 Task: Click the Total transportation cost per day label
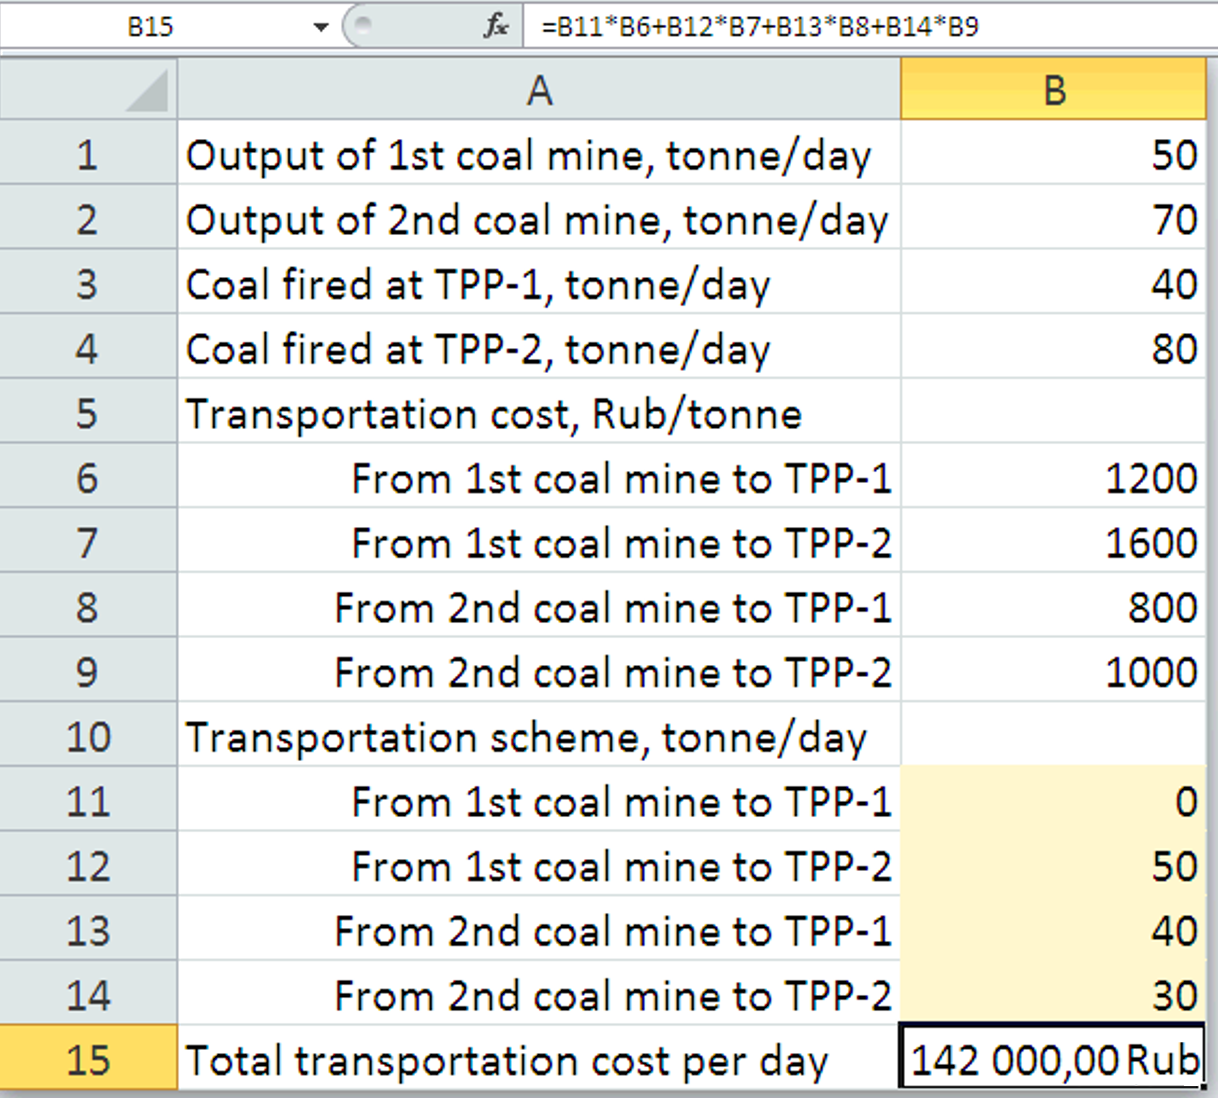[507, 1061]
